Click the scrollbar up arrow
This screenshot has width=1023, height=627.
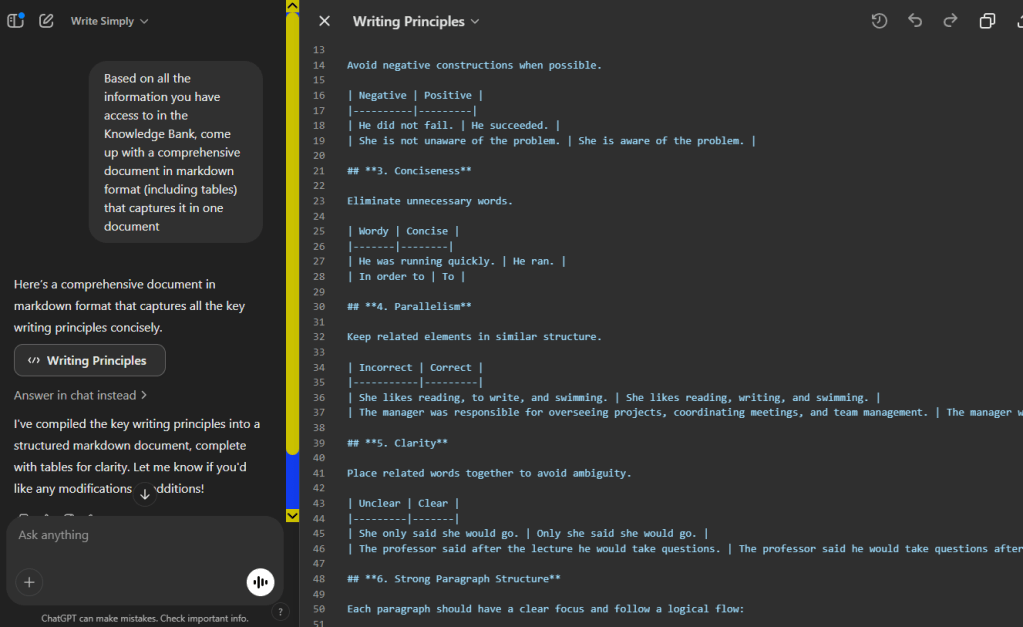tap(291, 6)
